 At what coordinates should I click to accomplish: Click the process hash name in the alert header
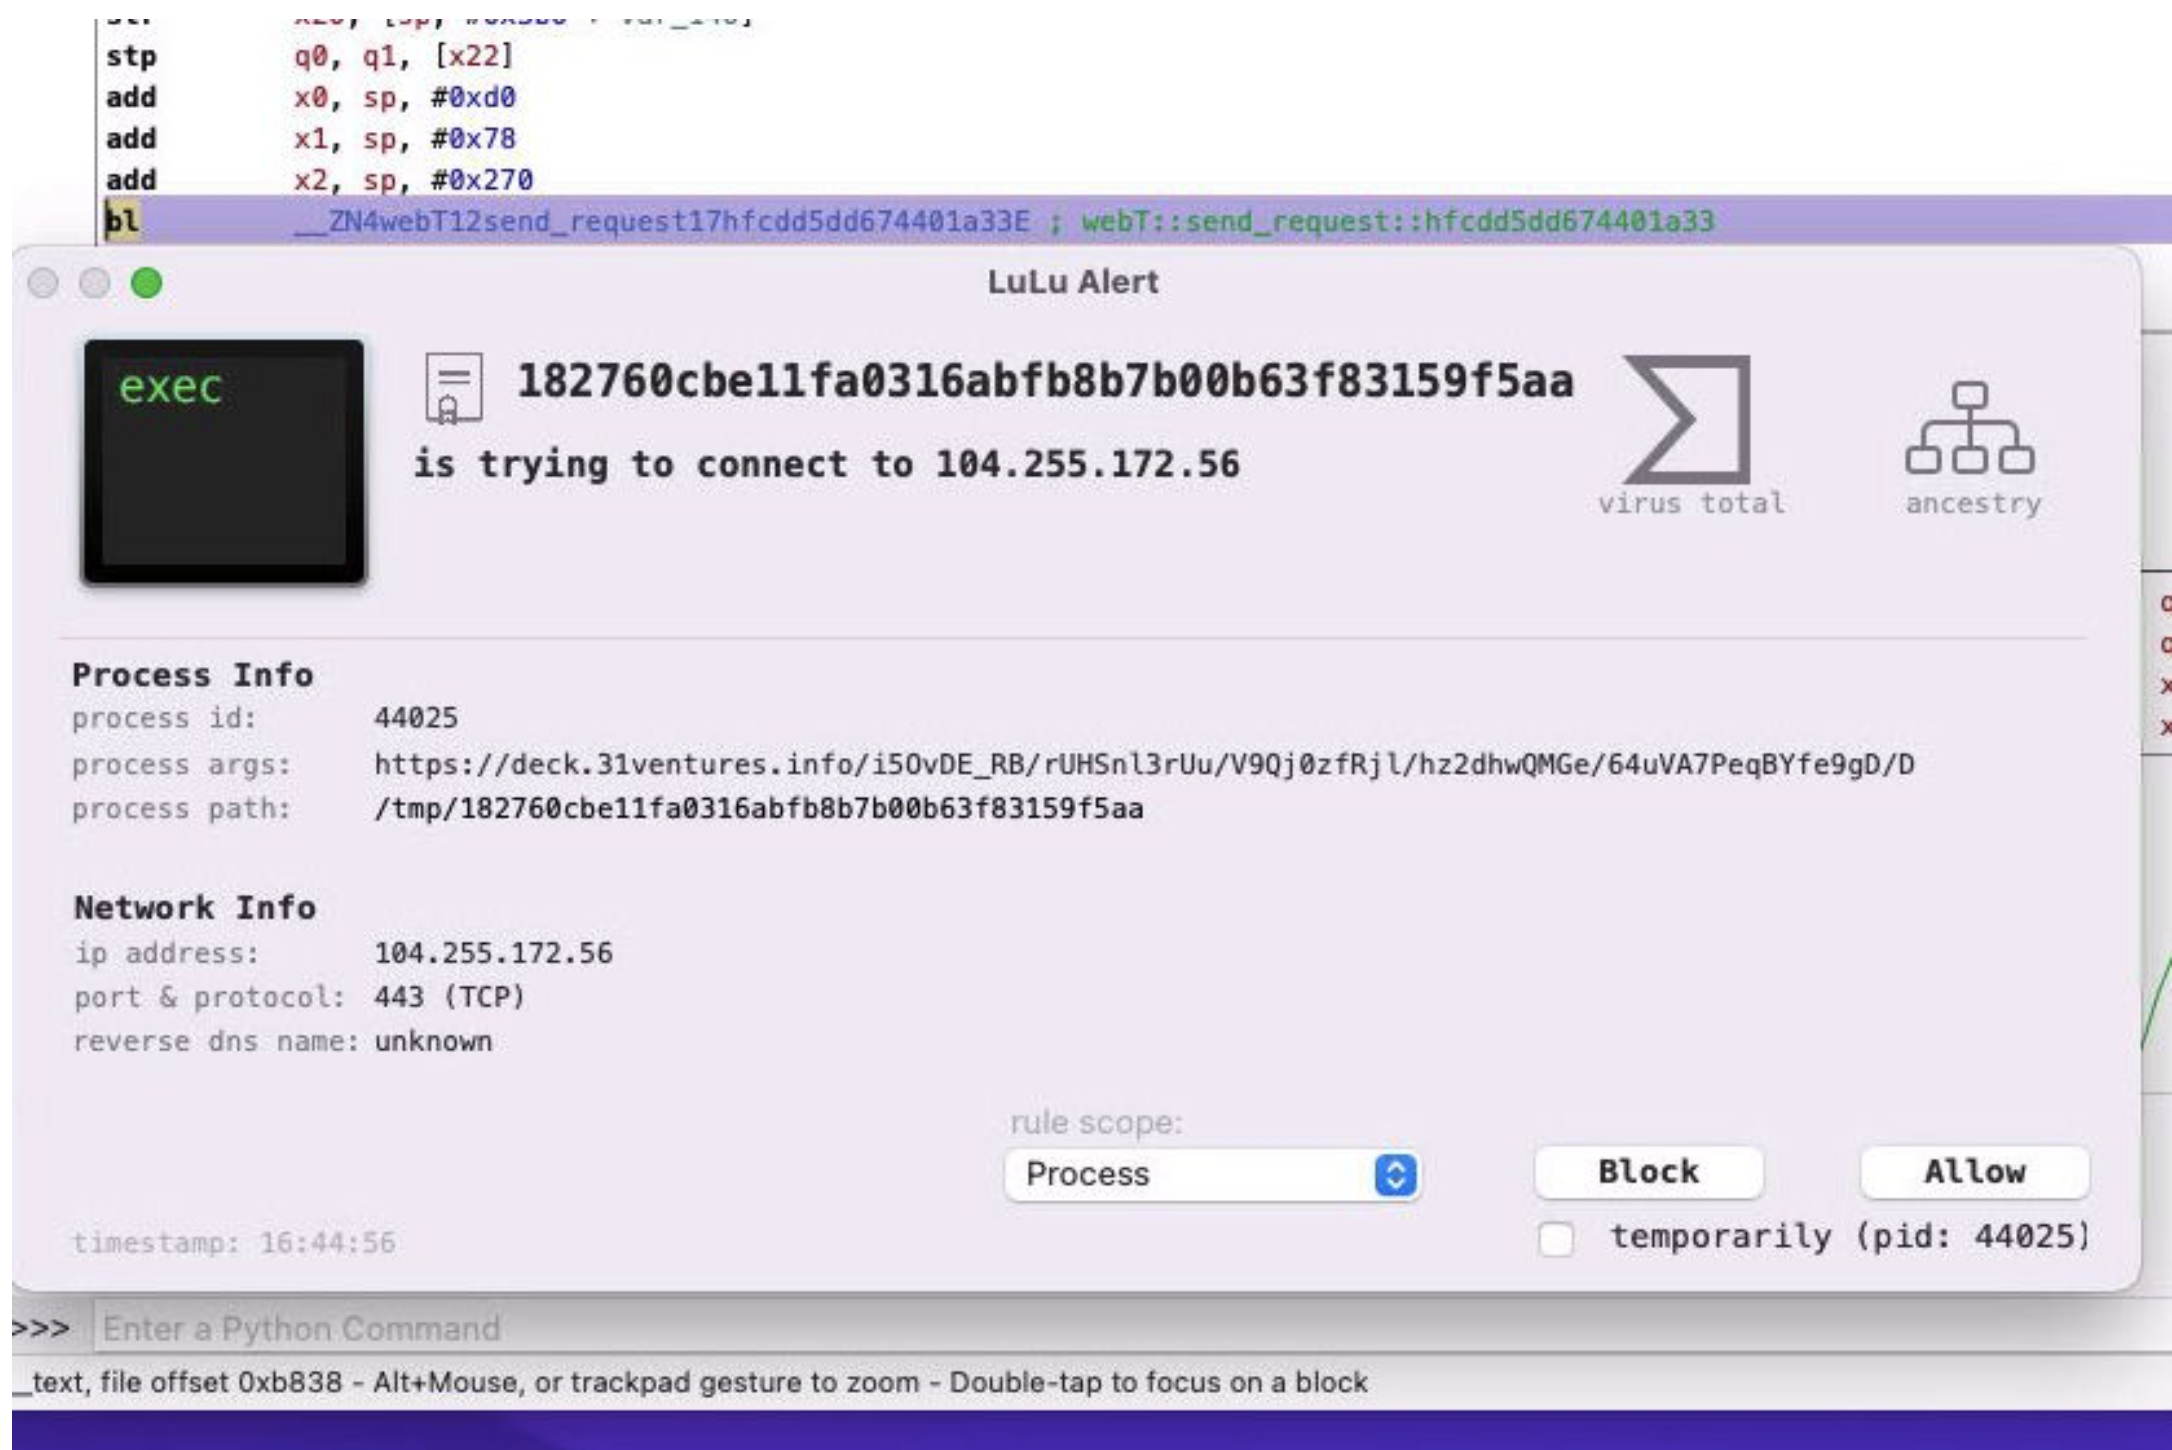click(1045, 382)
